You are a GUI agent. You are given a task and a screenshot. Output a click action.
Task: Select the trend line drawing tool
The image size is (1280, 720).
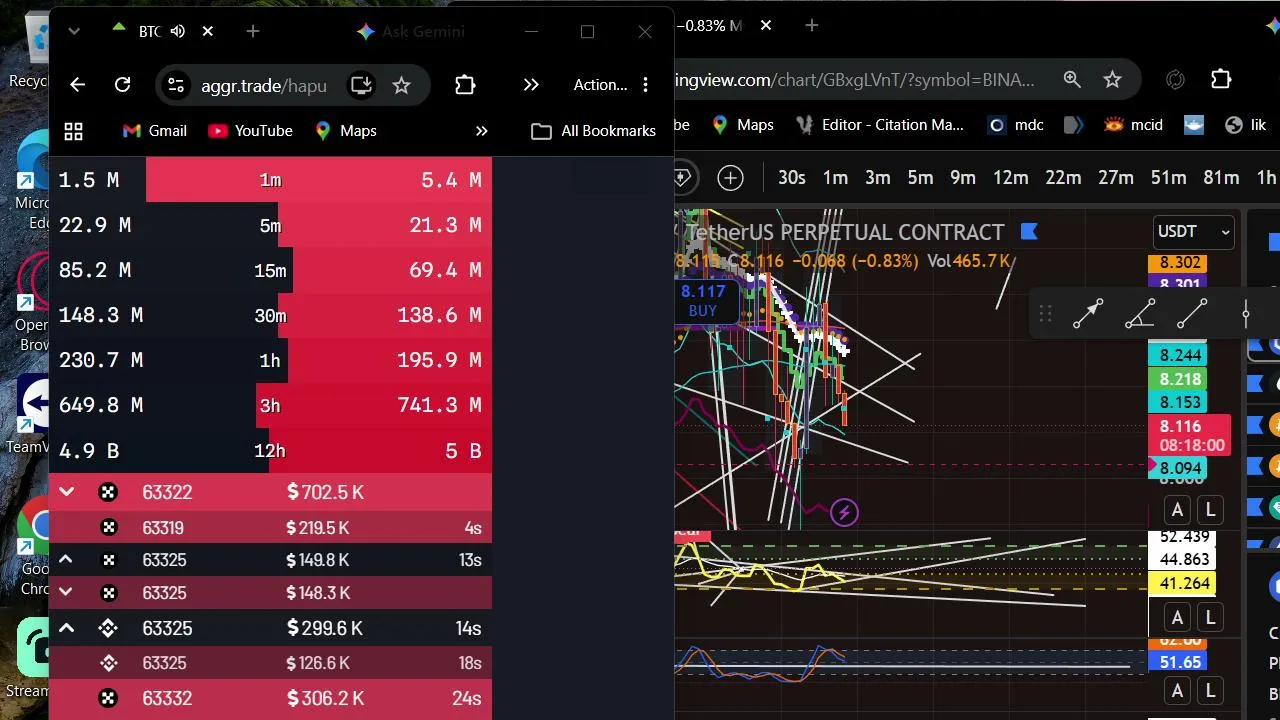coord(1192,315)
